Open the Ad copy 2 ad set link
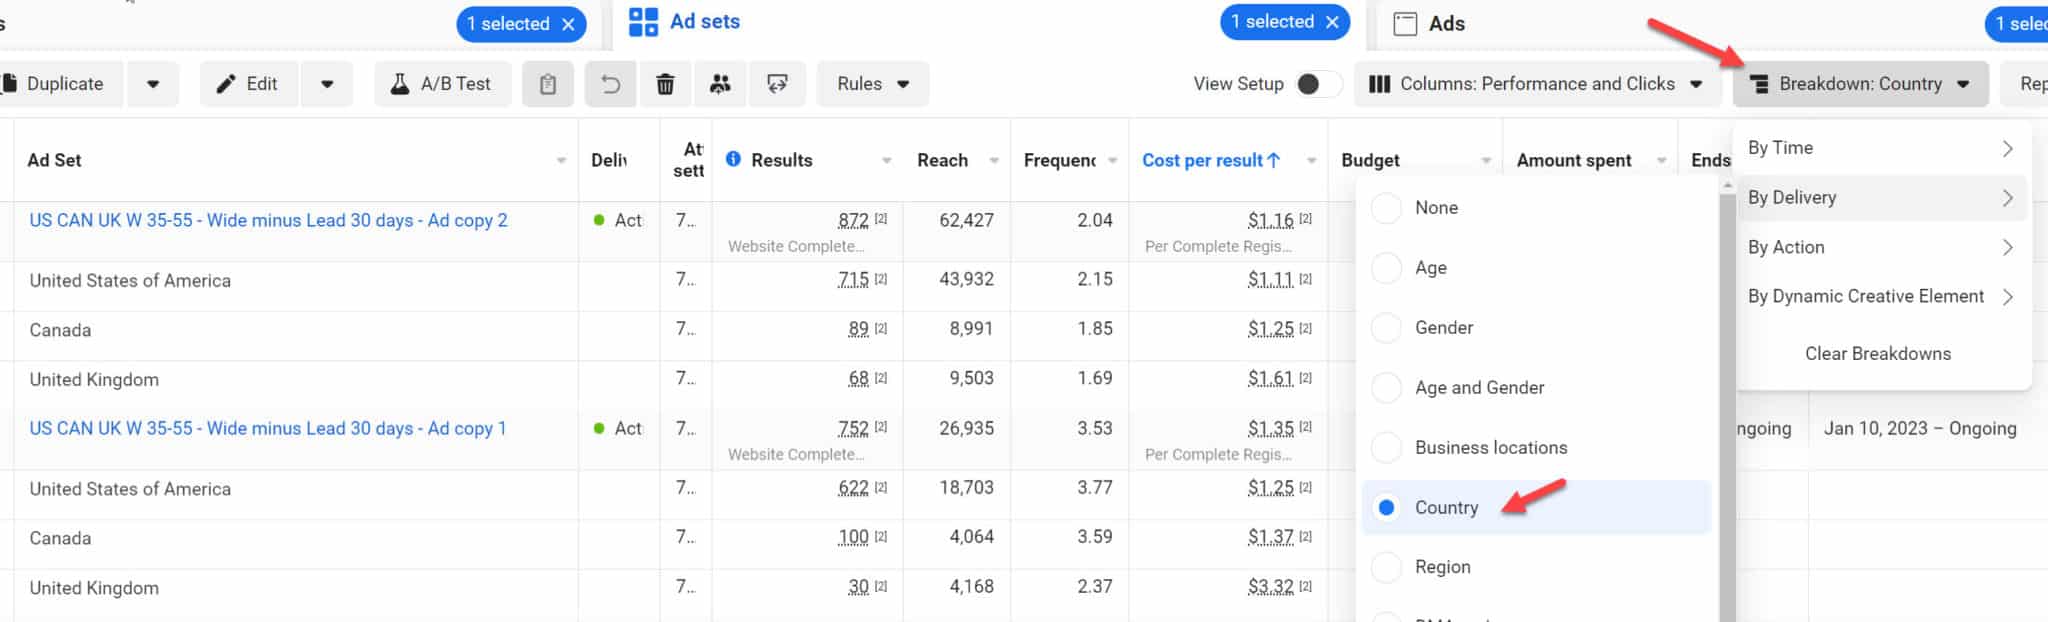Viewport: 2048px width, 622px height. [268, 221]
